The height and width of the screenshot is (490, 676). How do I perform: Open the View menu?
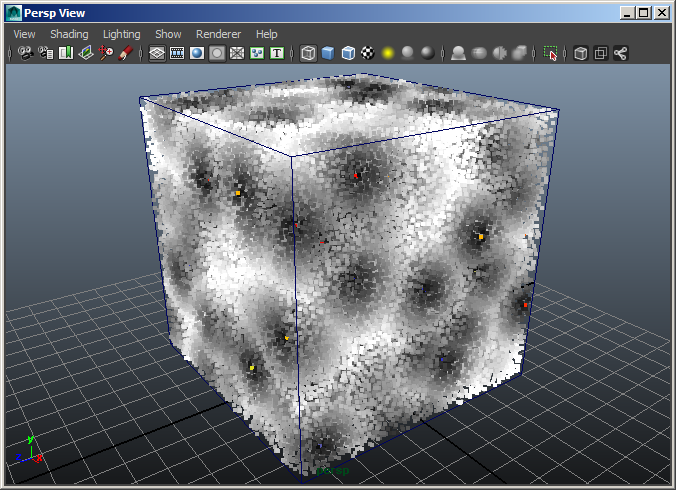coord(24,34)
